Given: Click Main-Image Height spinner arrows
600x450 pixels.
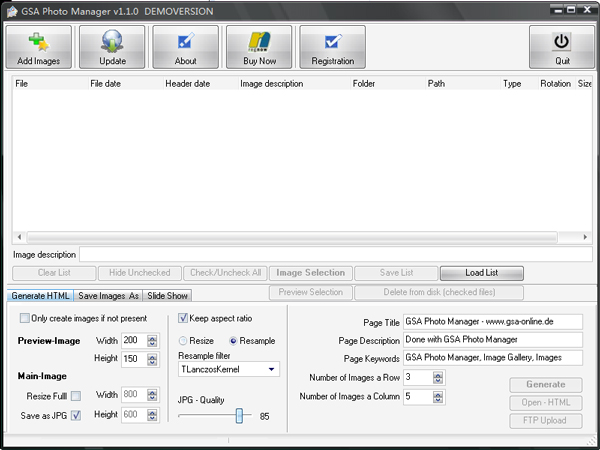Looking at the screenshot, I should coord(152,415).
